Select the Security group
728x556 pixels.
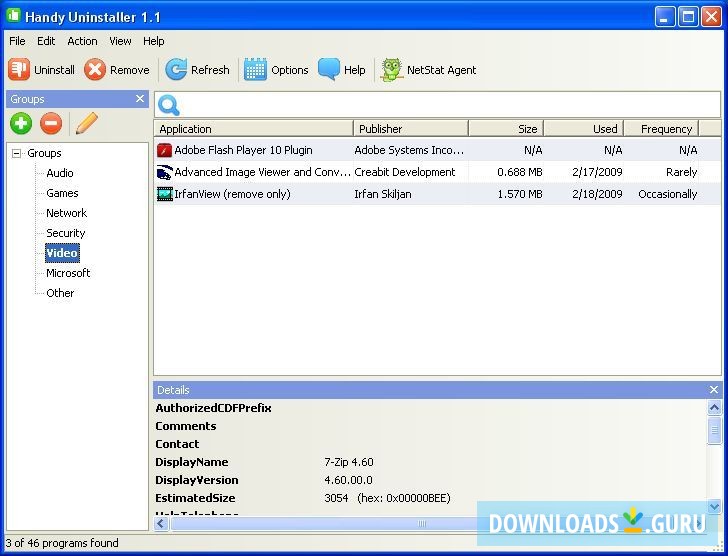(x=65, y=233)
